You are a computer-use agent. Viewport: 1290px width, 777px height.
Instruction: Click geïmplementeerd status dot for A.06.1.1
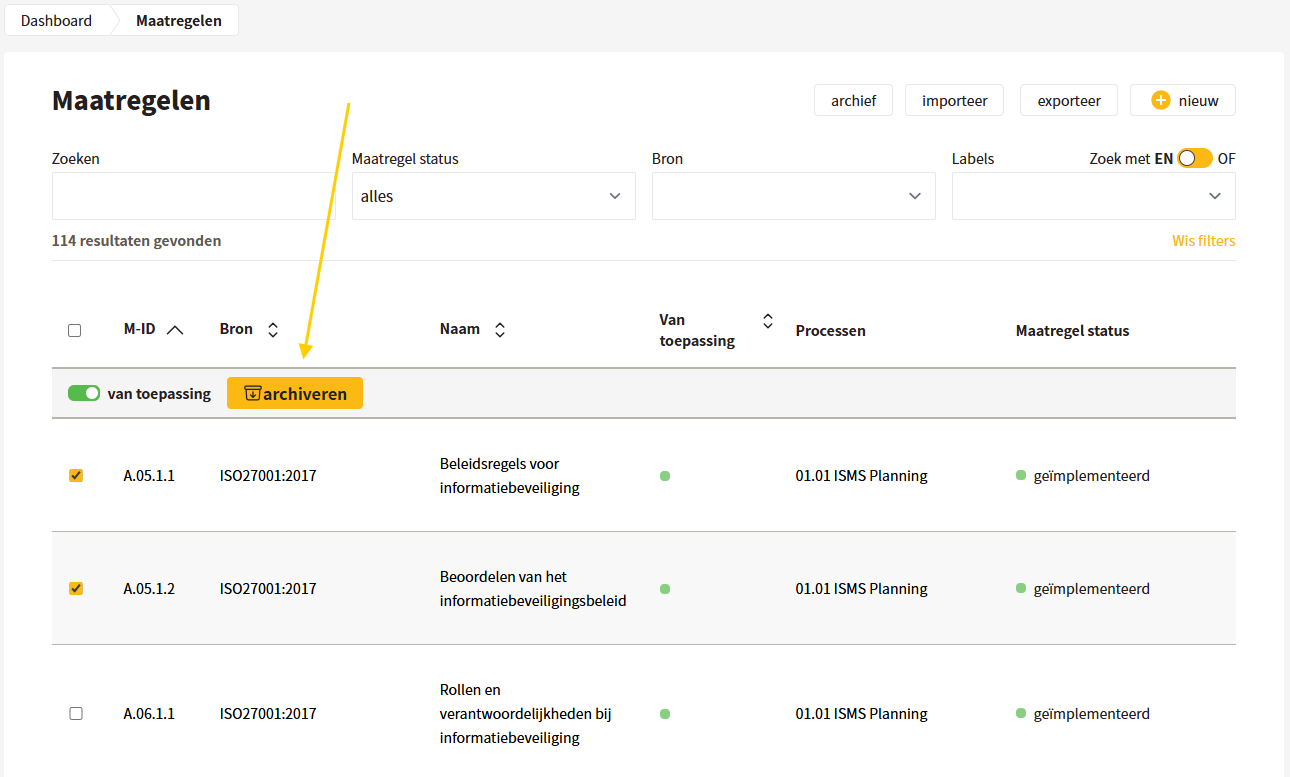[1021, 714]
